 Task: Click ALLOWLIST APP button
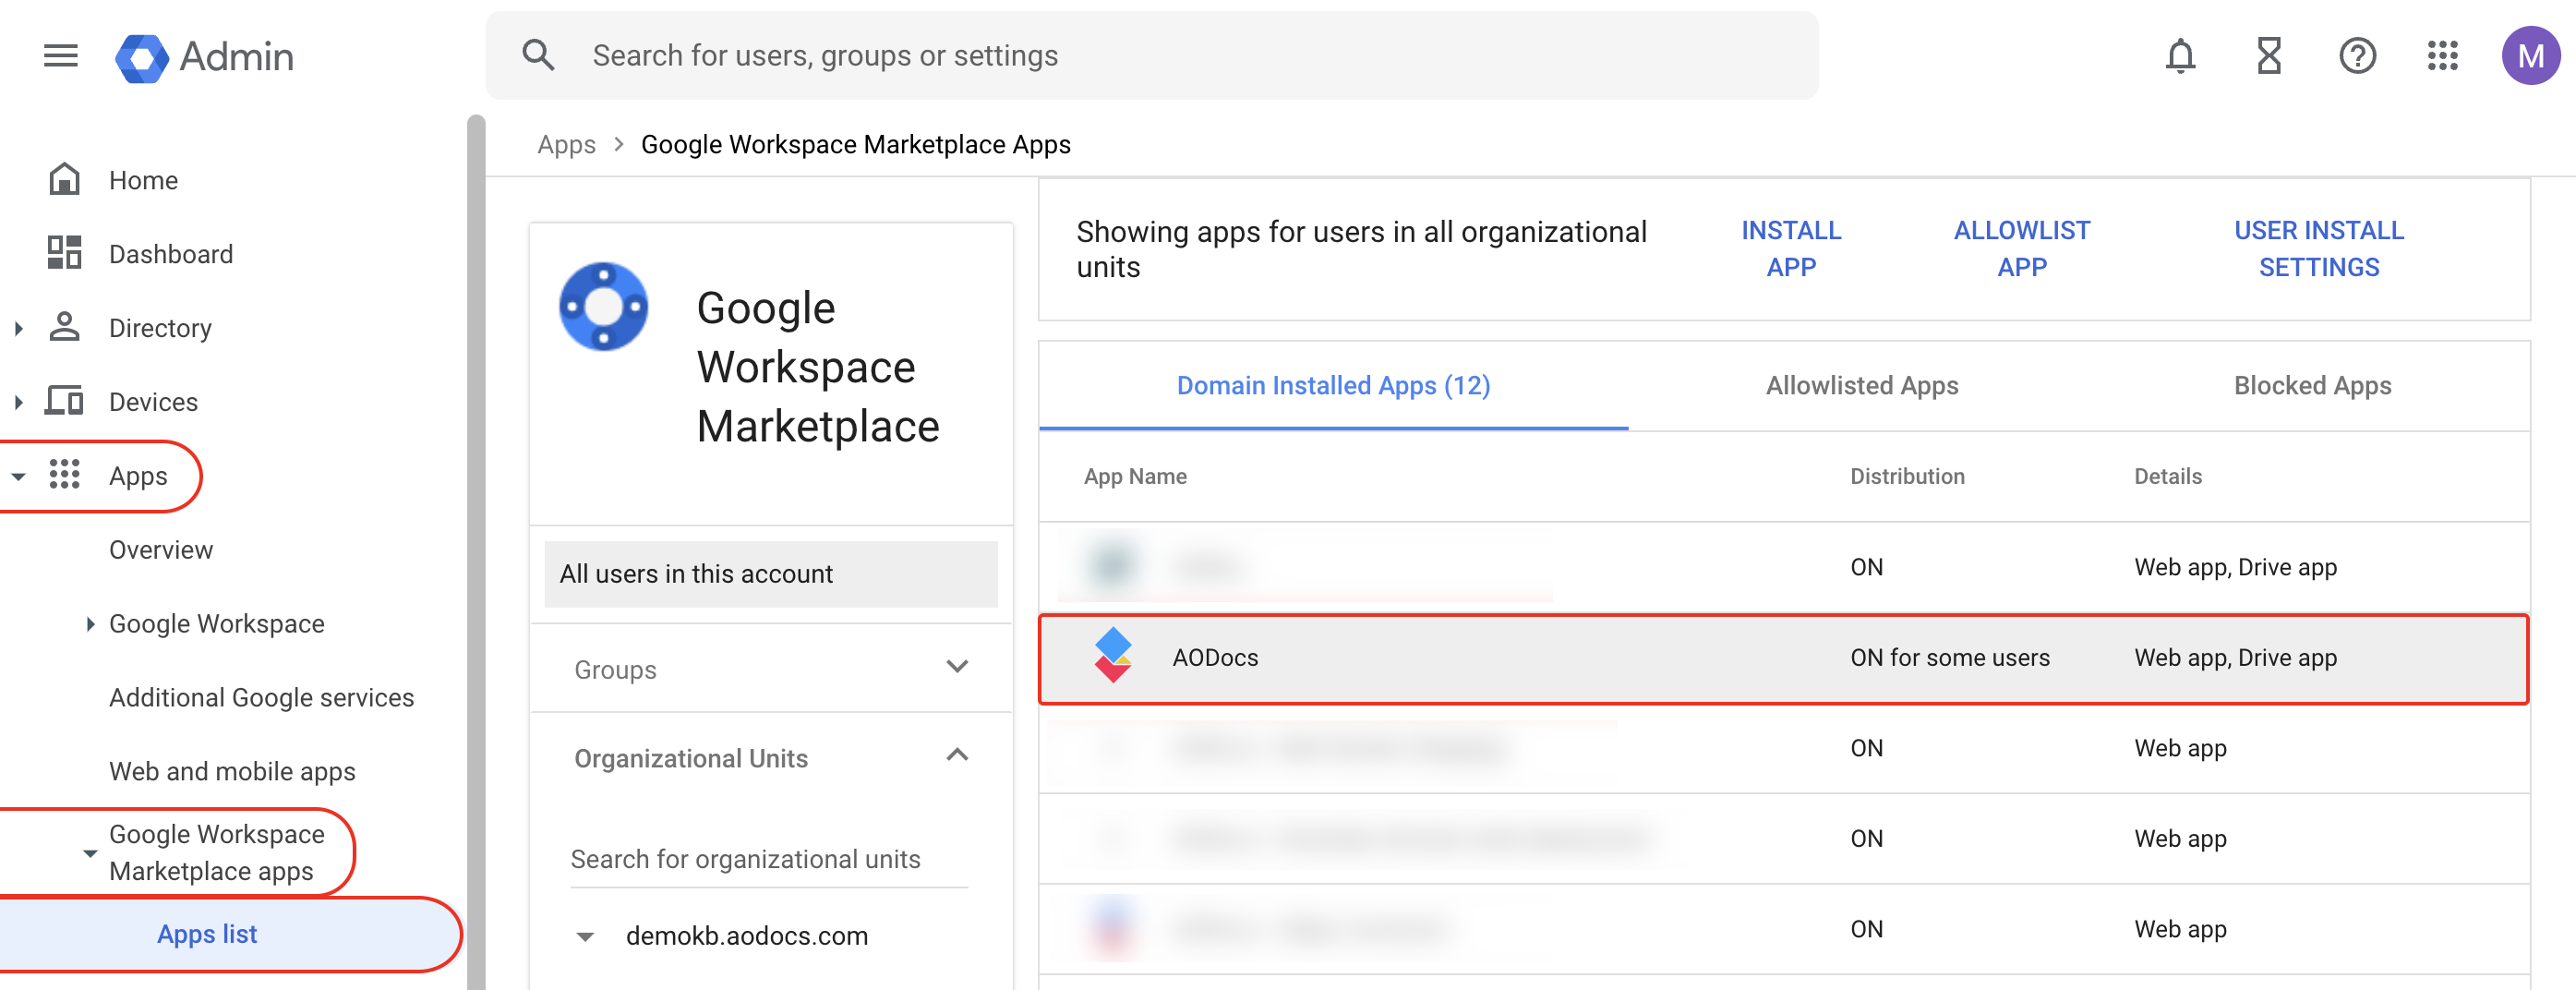coord(2022,249)
